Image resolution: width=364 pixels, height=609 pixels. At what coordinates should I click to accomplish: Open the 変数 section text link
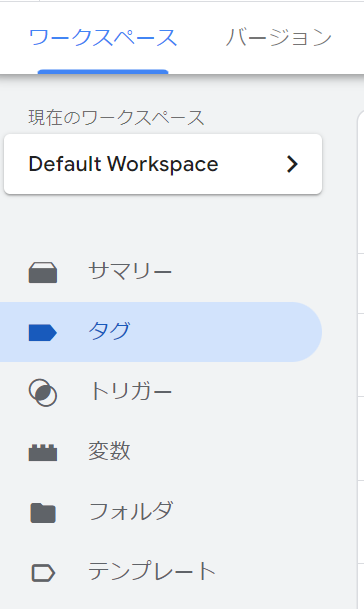(x=109, y=451)
